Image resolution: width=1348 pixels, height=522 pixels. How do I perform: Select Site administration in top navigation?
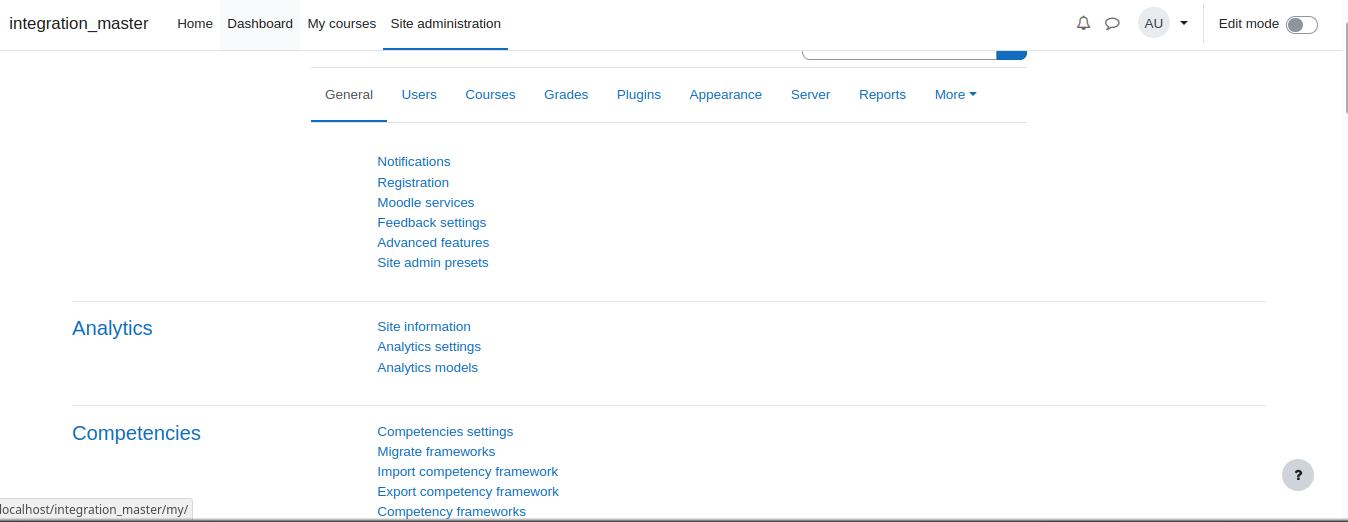click(x=446, y=24)
